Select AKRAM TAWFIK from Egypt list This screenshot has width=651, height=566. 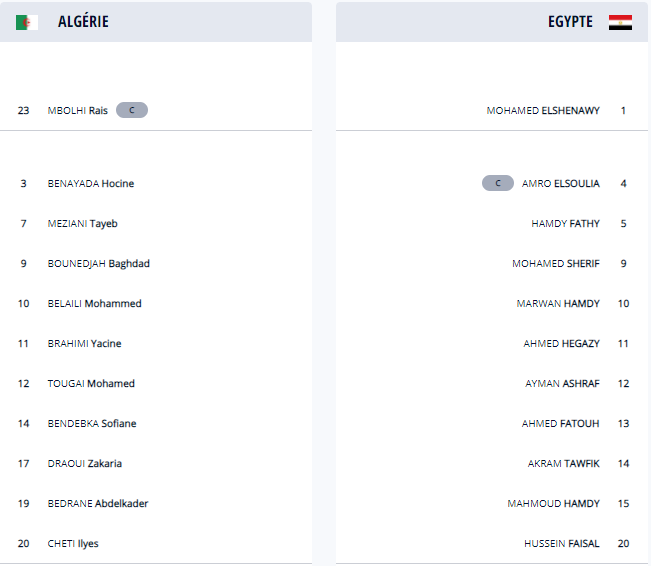pos(564,463)
